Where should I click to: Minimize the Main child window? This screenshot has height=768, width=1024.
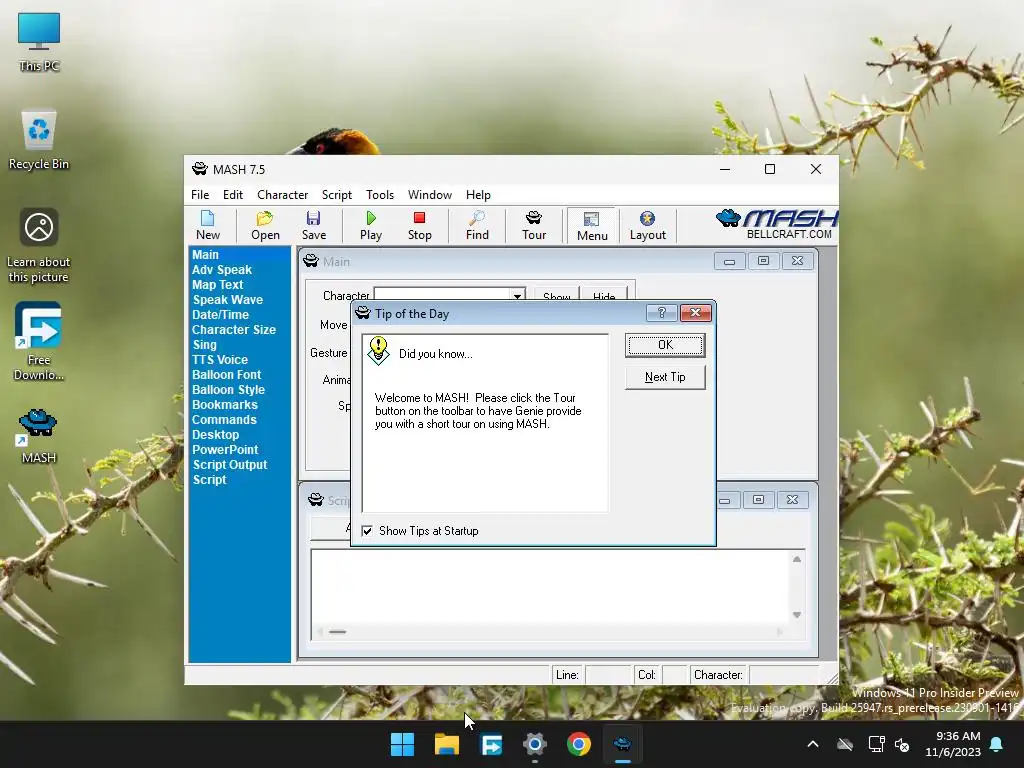[729, 261]
